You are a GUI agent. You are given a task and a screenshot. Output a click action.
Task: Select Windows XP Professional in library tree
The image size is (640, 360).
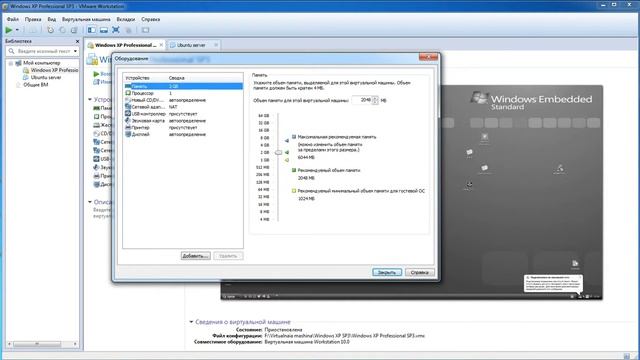(x=54, y=70)
